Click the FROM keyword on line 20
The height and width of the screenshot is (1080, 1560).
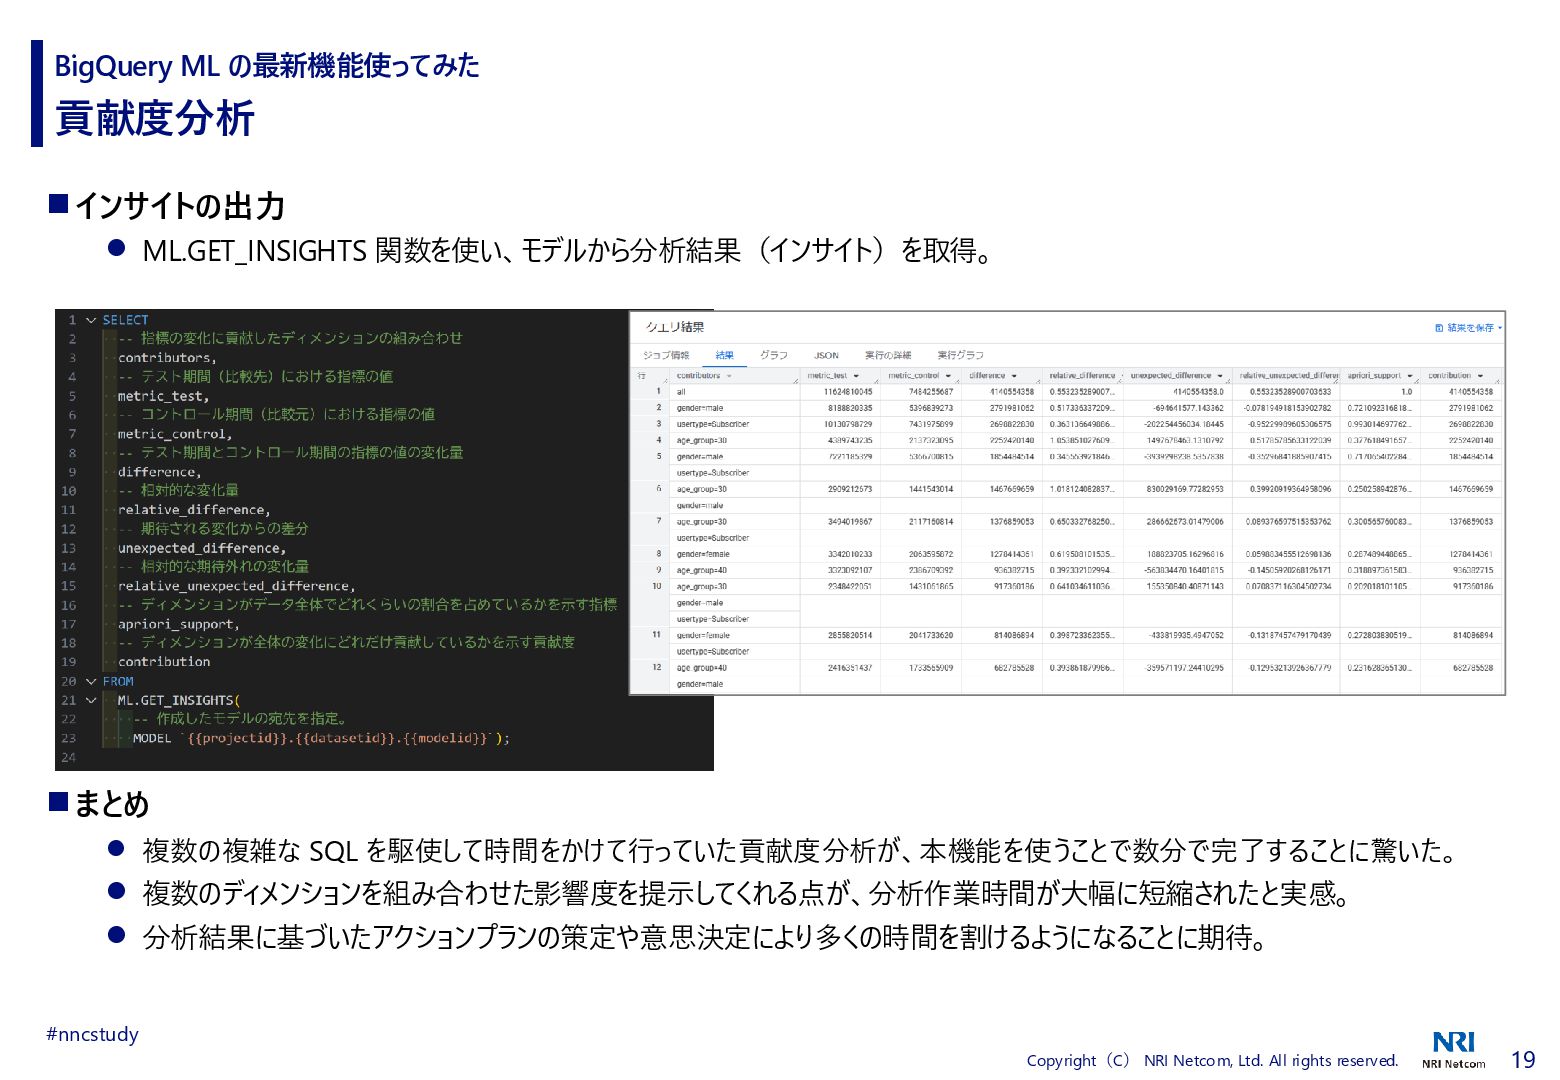coord(117,681)
